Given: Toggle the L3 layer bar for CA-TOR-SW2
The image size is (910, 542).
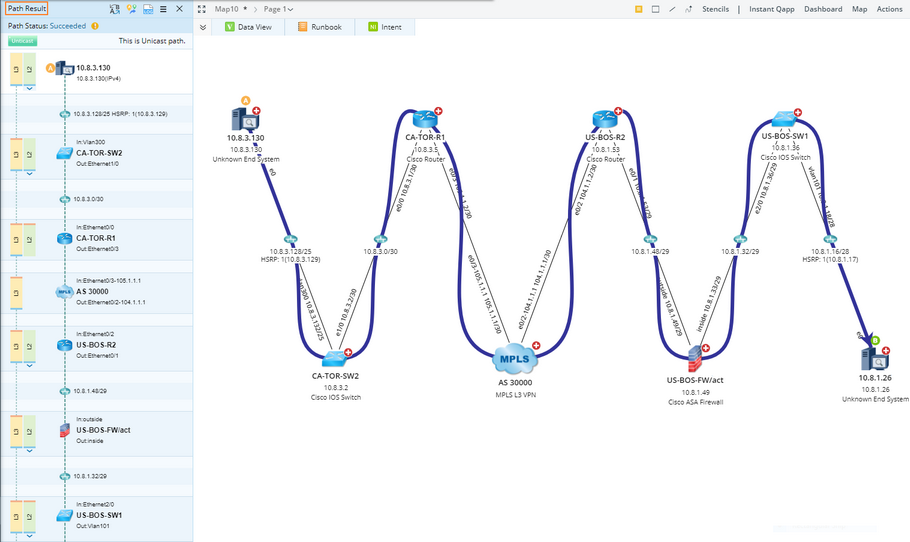Looking at the screenshot, I should click(16, 154).
